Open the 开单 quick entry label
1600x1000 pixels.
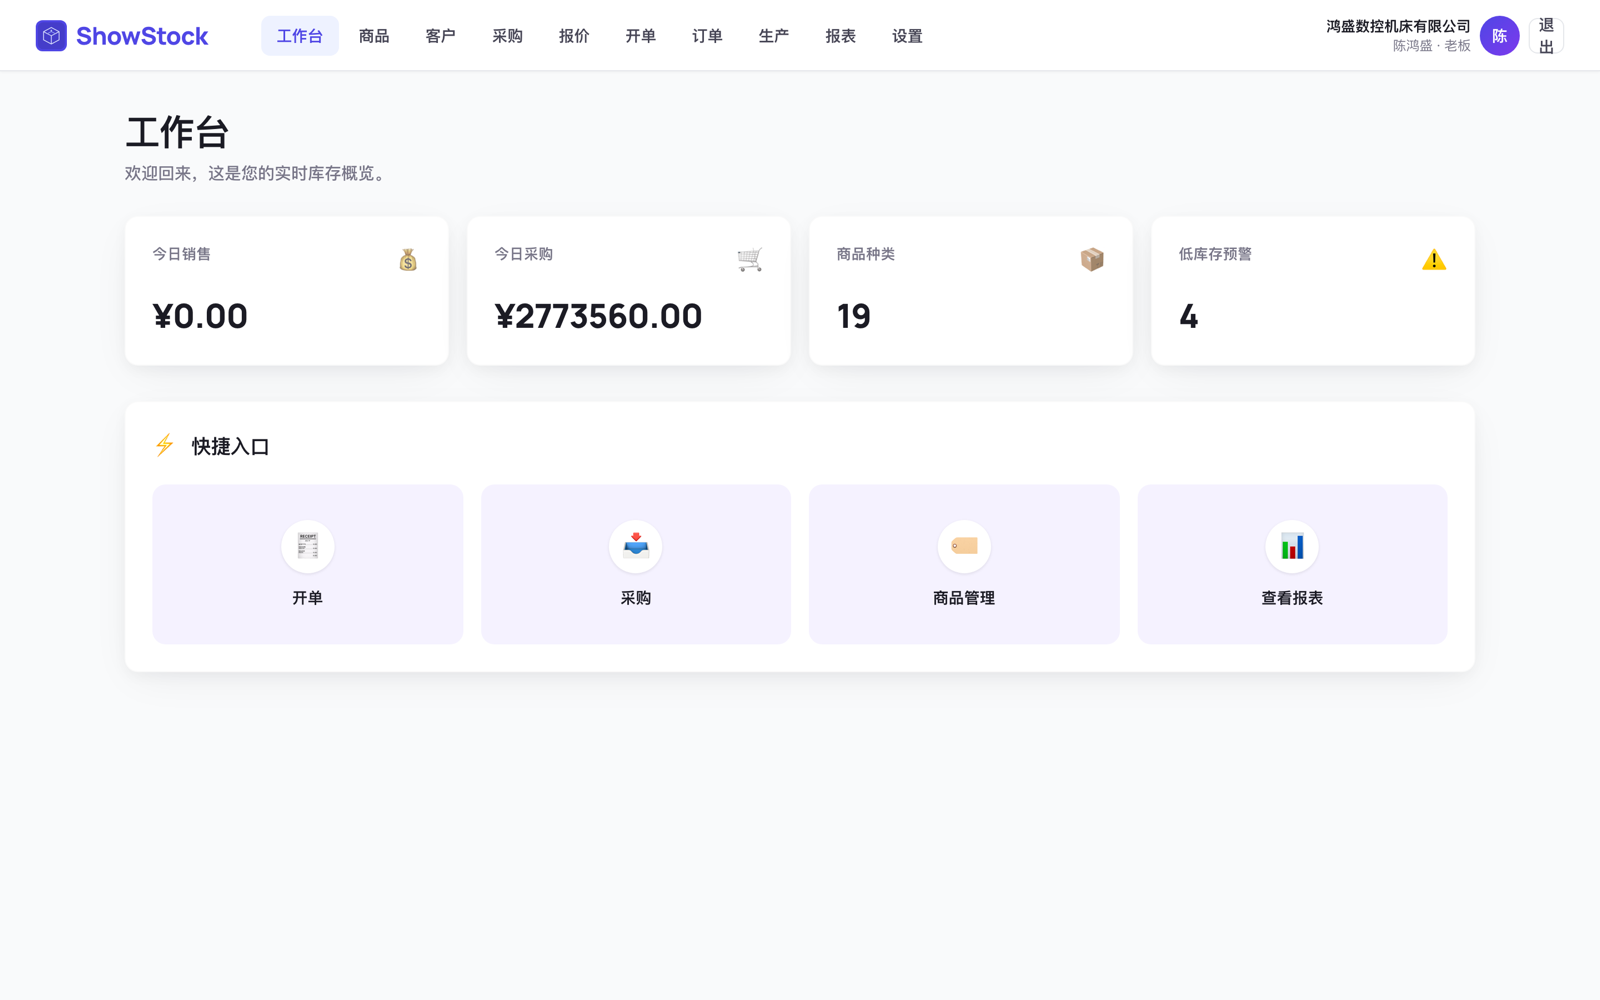tap(307, 598)
